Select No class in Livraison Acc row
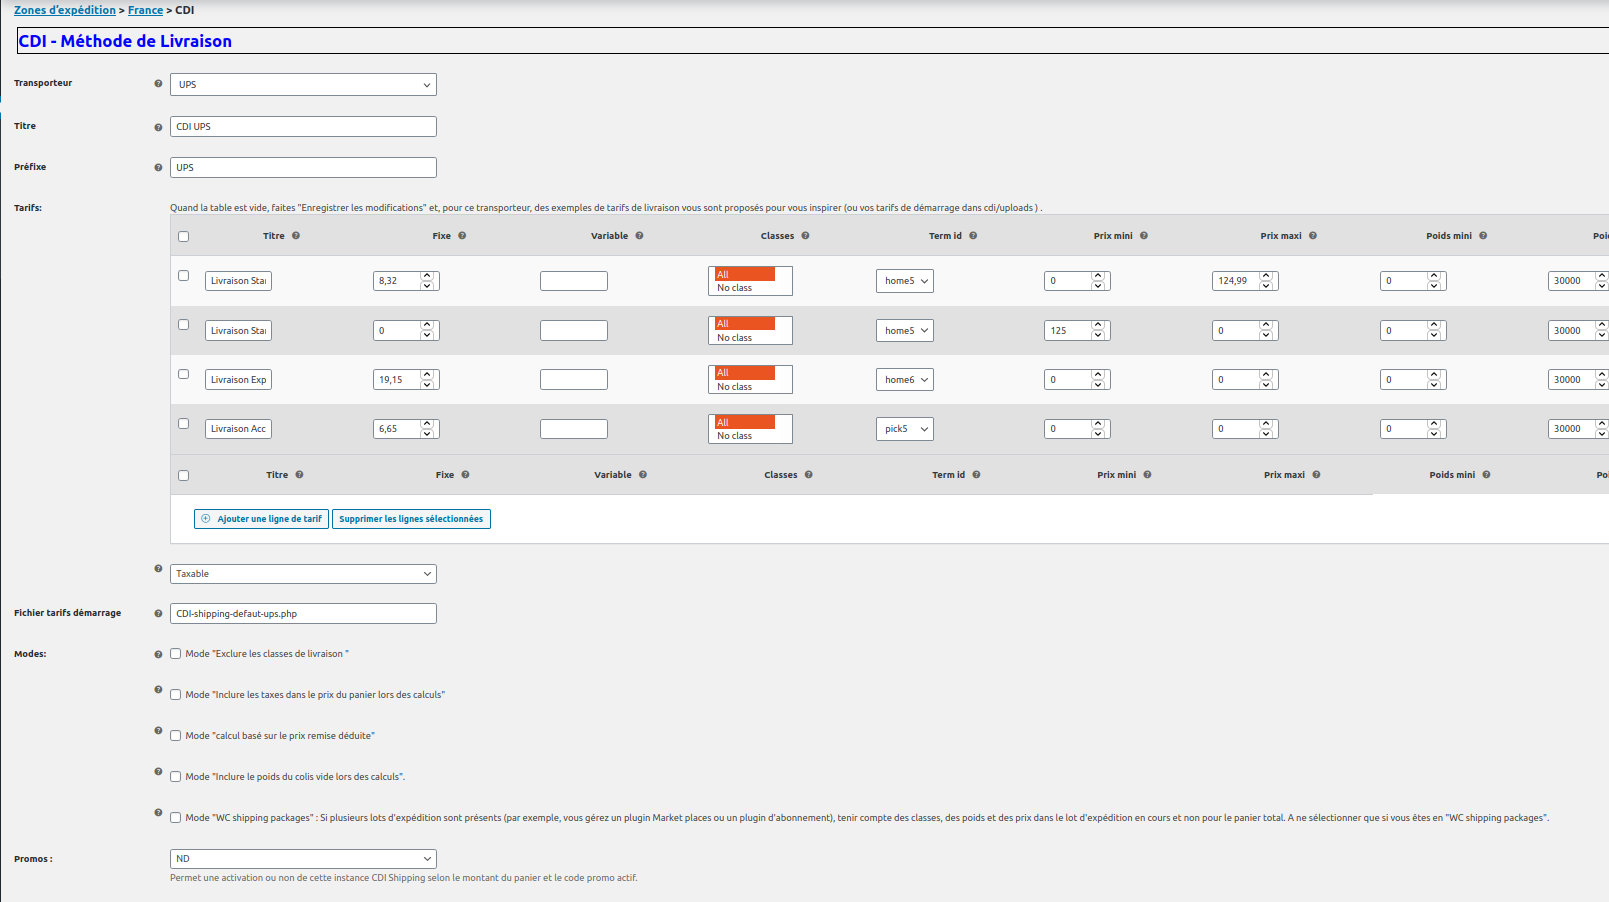The width and height of the screenshot is (1609, 902). click(735, 436)
